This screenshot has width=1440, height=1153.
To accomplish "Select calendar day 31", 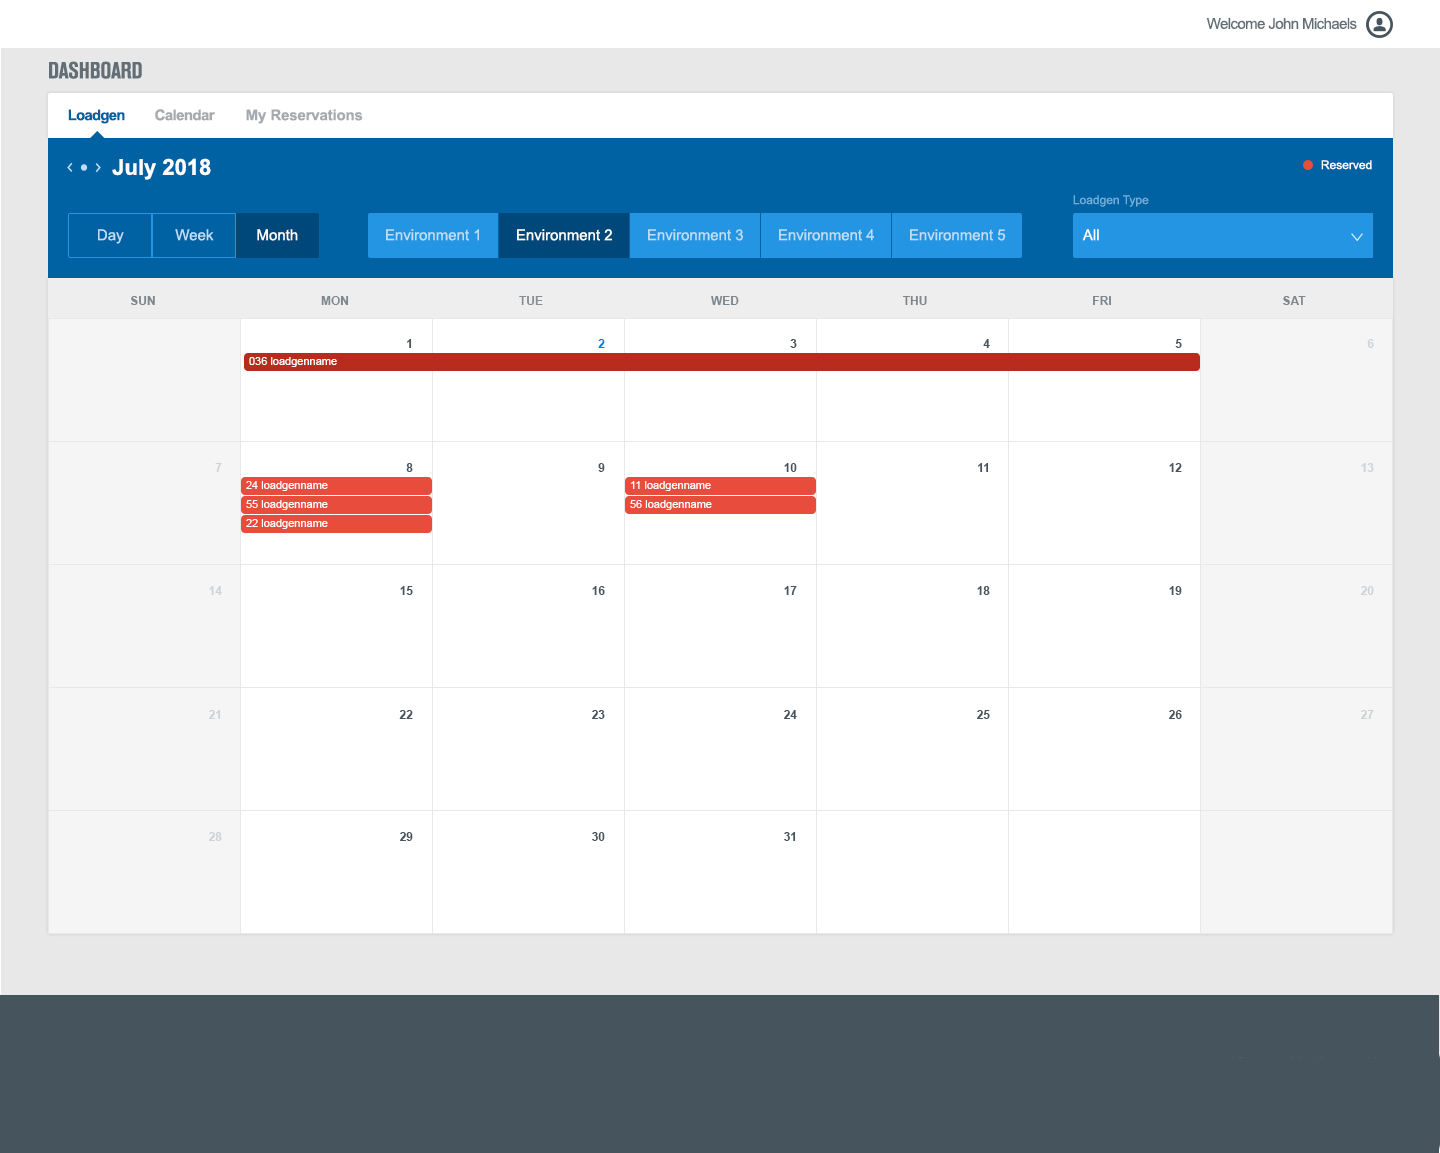I will point(790,837).
